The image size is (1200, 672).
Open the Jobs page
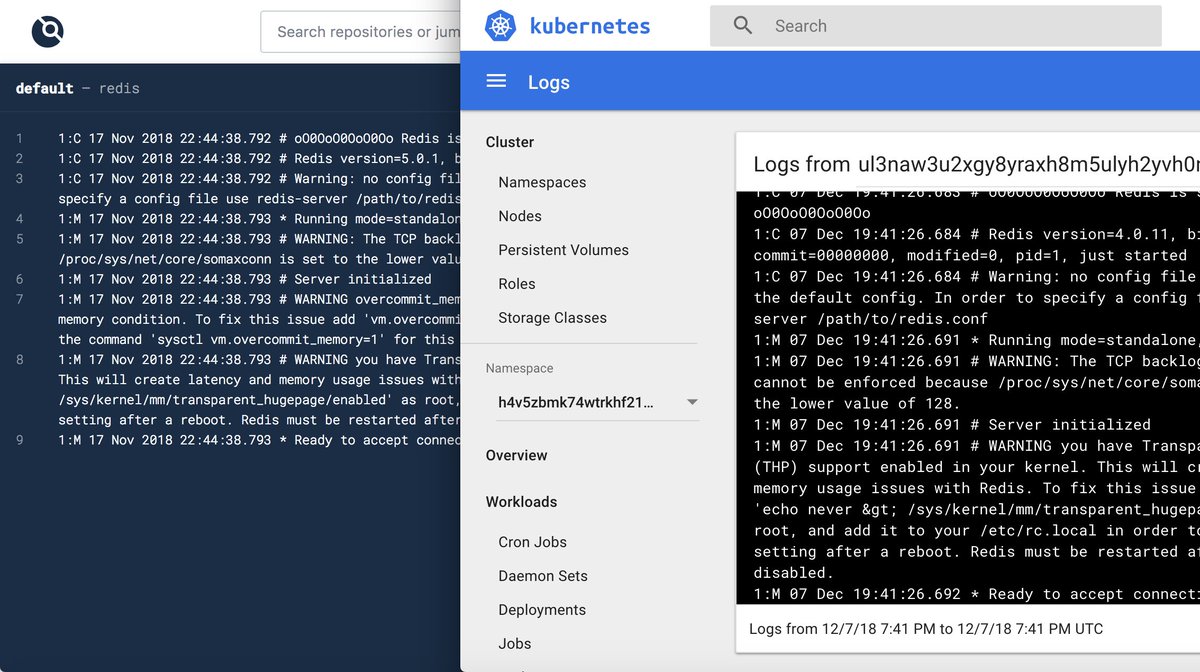tap(514, 643)
